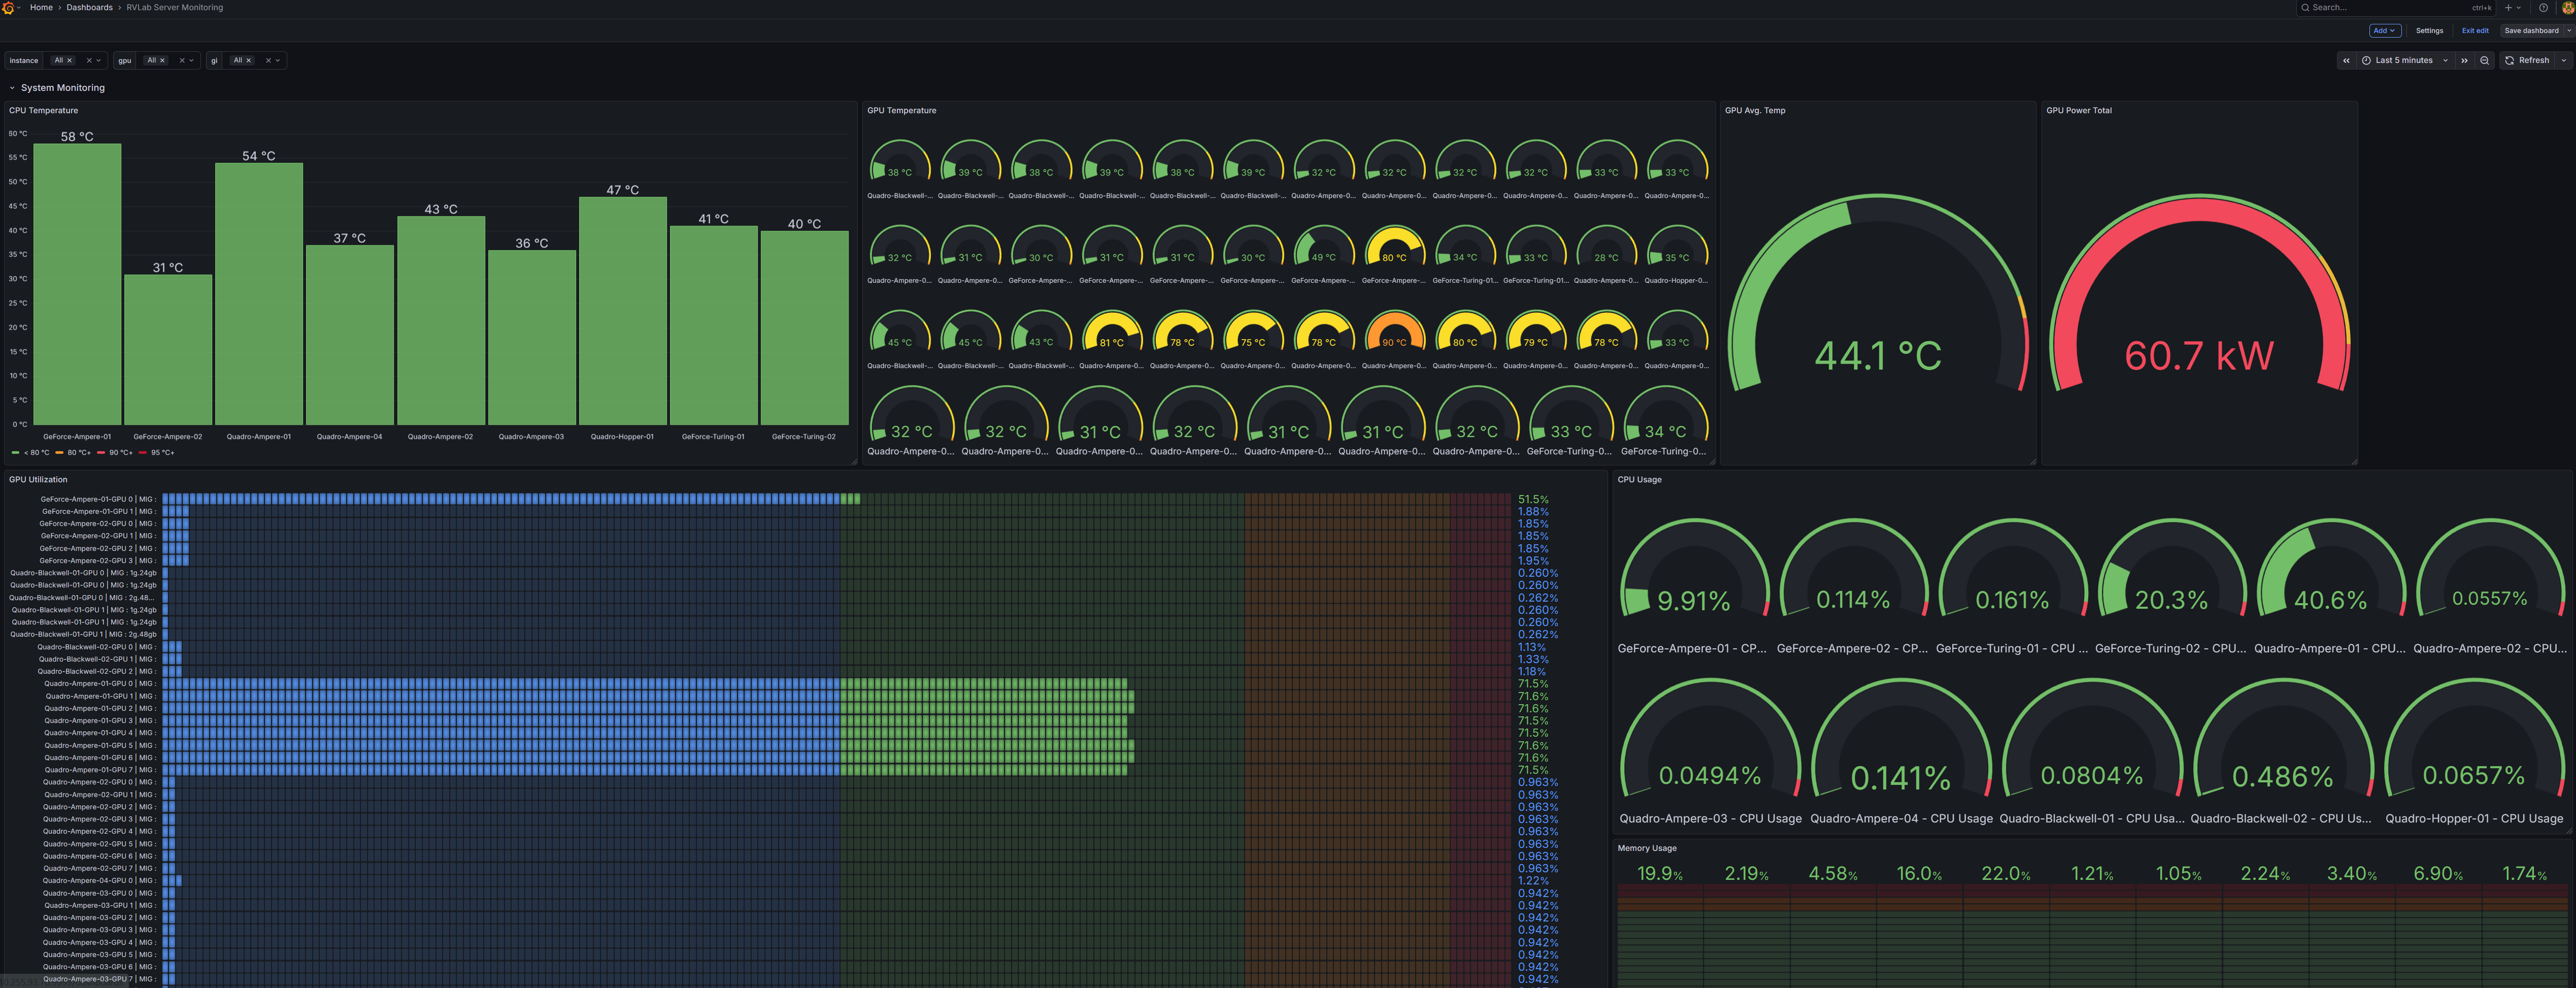Open the dashboard Settings

point(2429,30)
